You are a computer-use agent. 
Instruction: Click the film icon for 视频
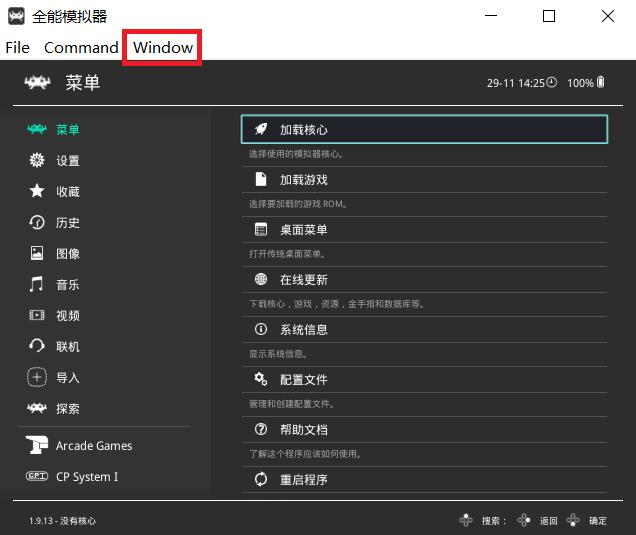click(37, 315)
